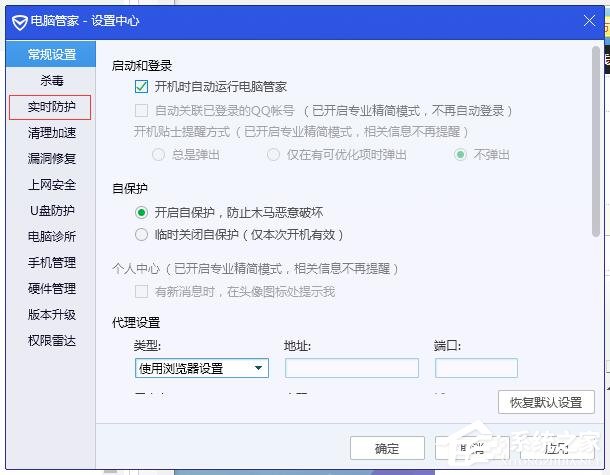Select 仅在有可优化项时弹出 radio option
Viewport: 610px width, 475px height.
273,155
